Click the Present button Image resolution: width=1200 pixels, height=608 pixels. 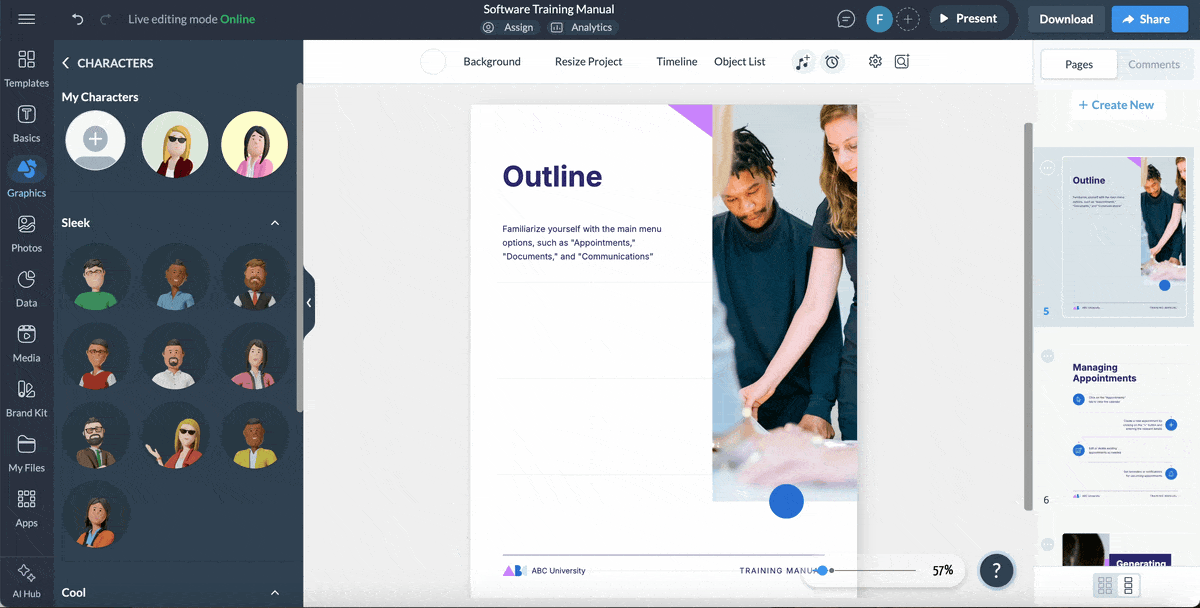pyautogui.click(x=967, y=18)
